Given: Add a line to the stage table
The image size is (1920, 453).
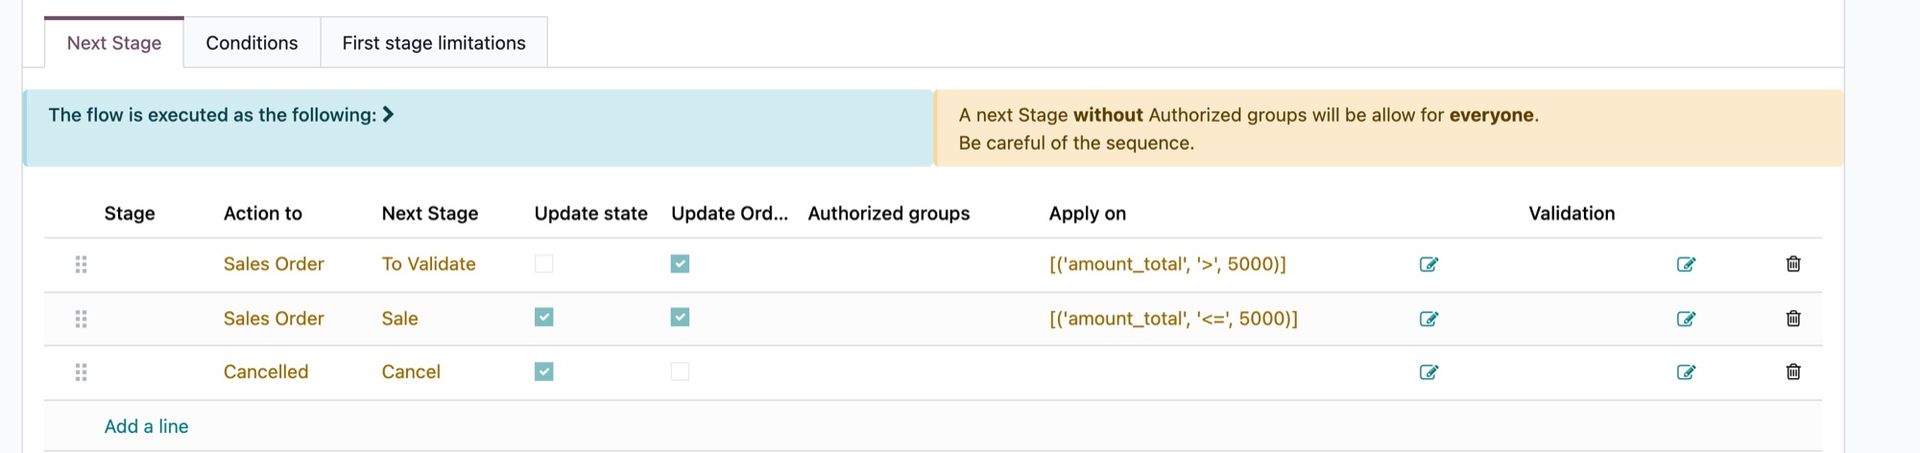Looking at the screenshot, I should pyautogui.click(x=146, y=426).
